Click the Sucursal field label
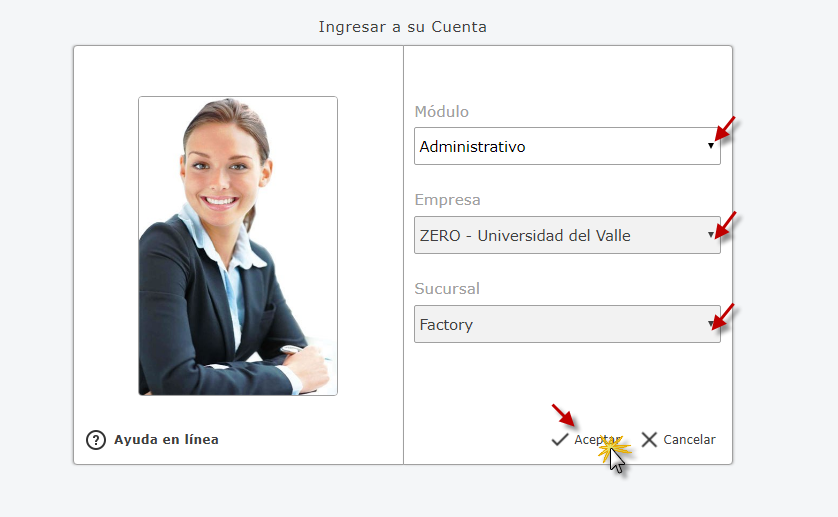This screenshot has height=517, width=838. (447, 289)
